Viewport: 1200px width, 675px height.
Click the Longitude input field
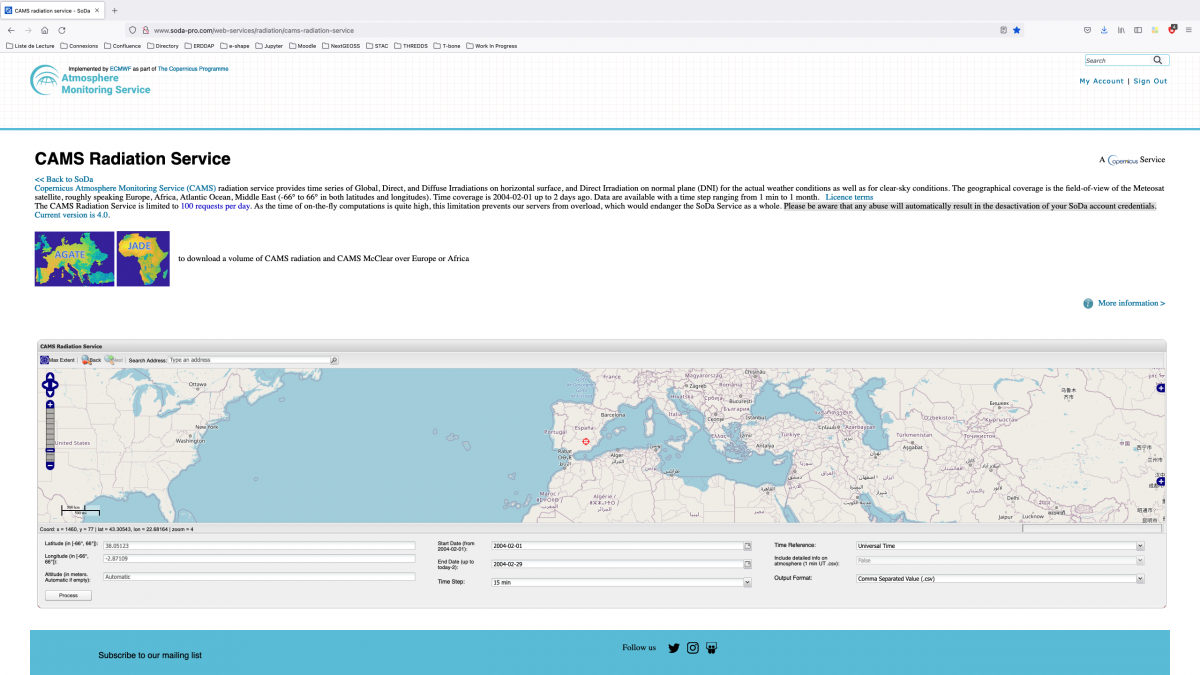coord(257,558)
